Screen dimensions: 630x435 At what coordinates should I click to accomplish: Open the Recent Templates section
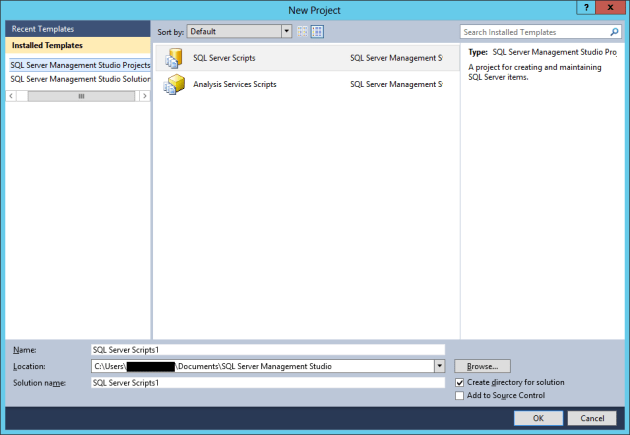click(x=43, y=29)
